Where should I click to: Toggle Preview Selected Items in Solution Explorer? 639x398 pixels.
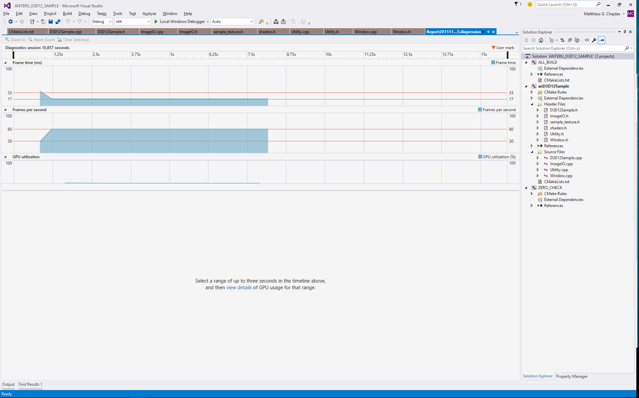602,40
